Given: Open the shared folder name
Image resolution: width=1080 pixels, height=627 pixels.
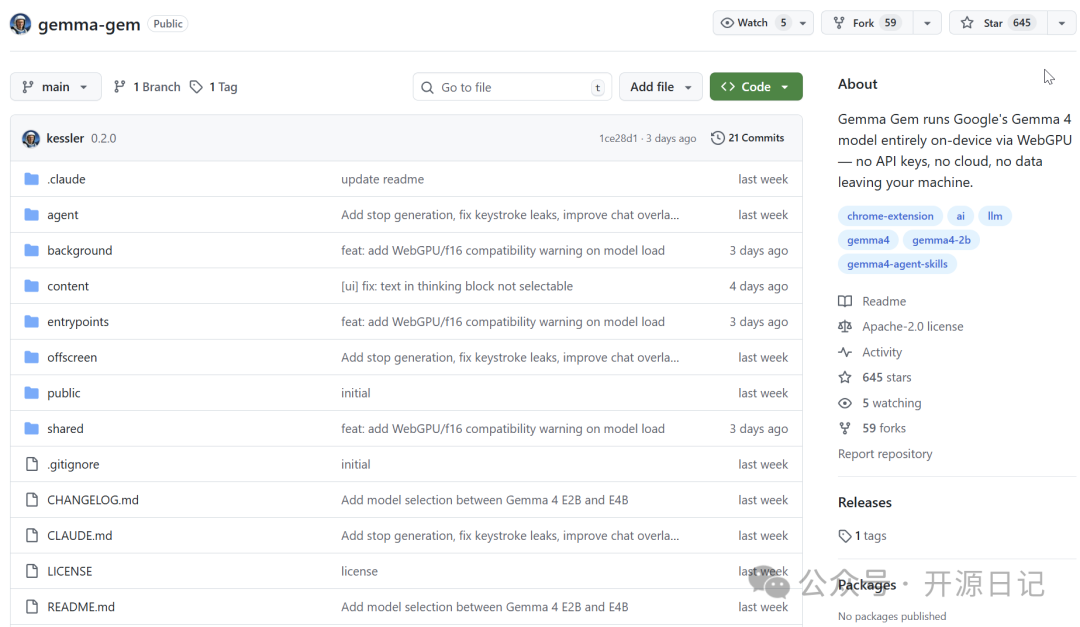Looking at the screenshot, I should (65, 429).
